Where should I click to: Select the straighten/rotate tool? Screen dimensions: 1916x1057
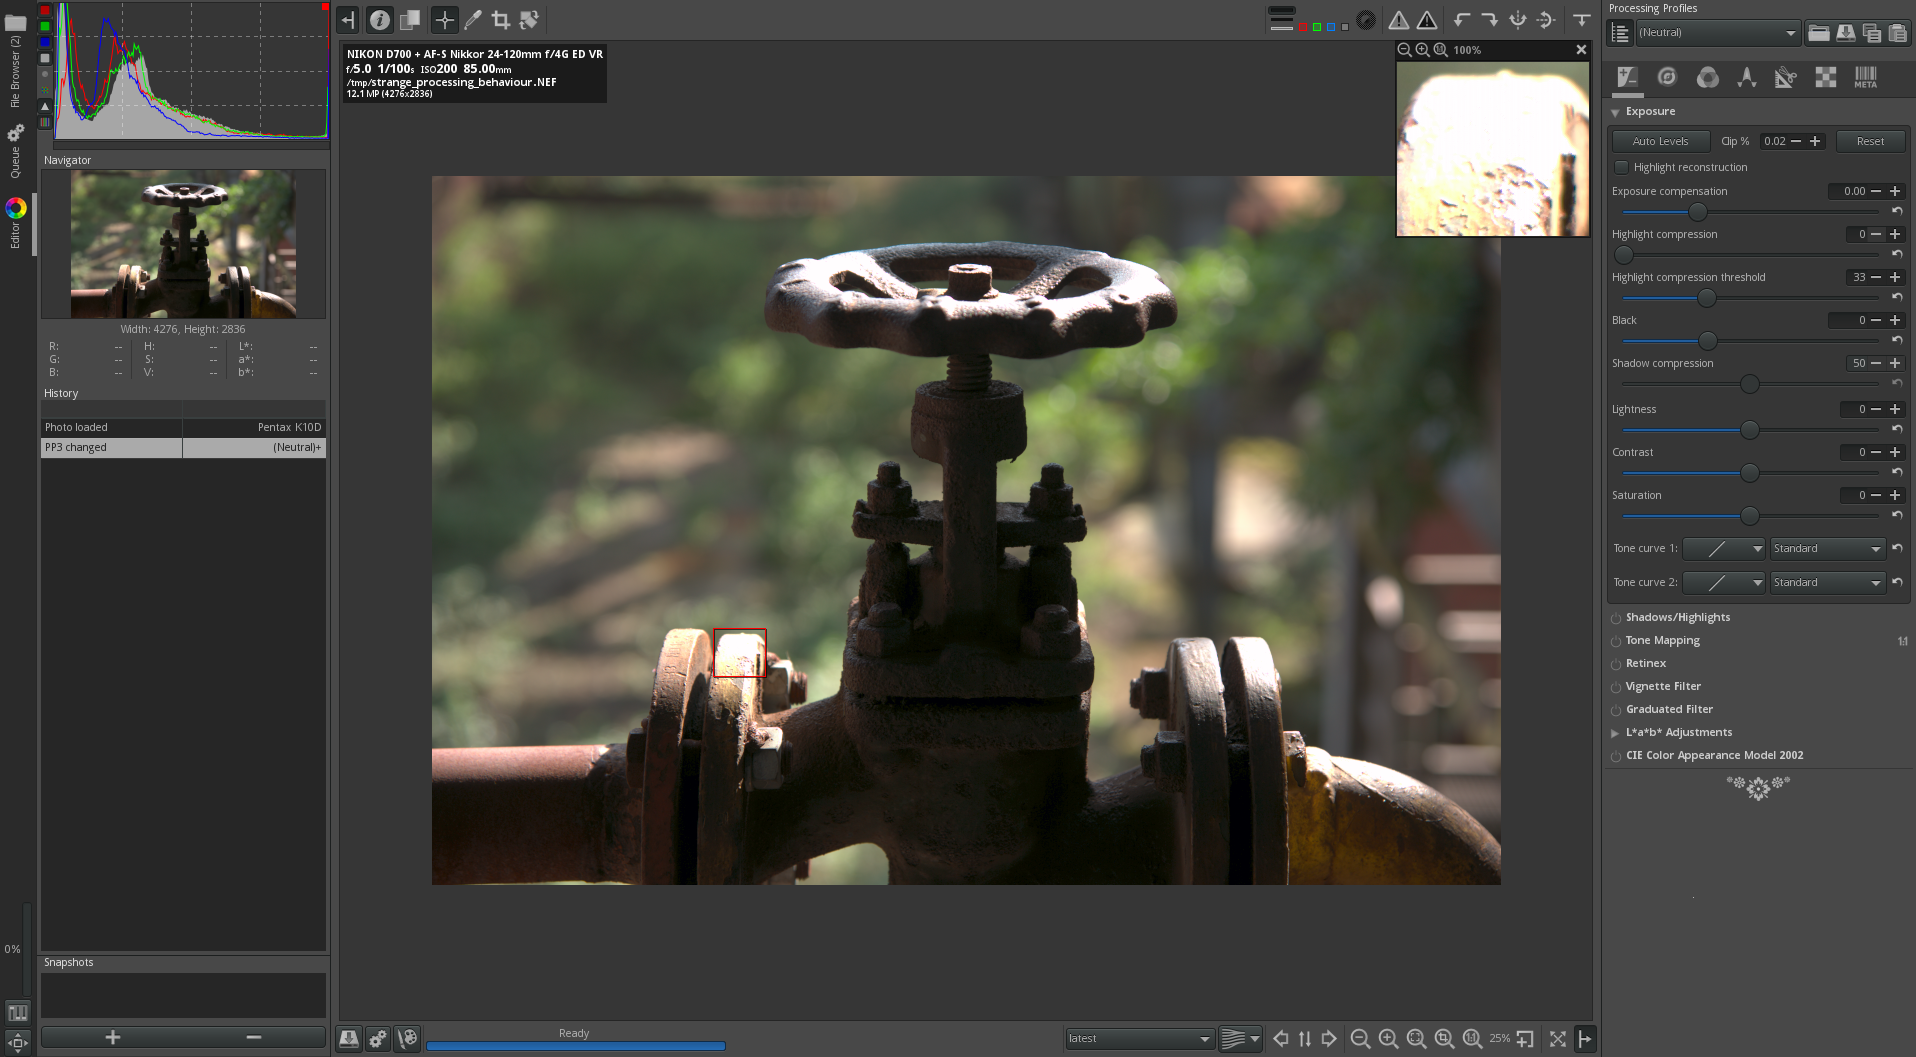(529, 20)
